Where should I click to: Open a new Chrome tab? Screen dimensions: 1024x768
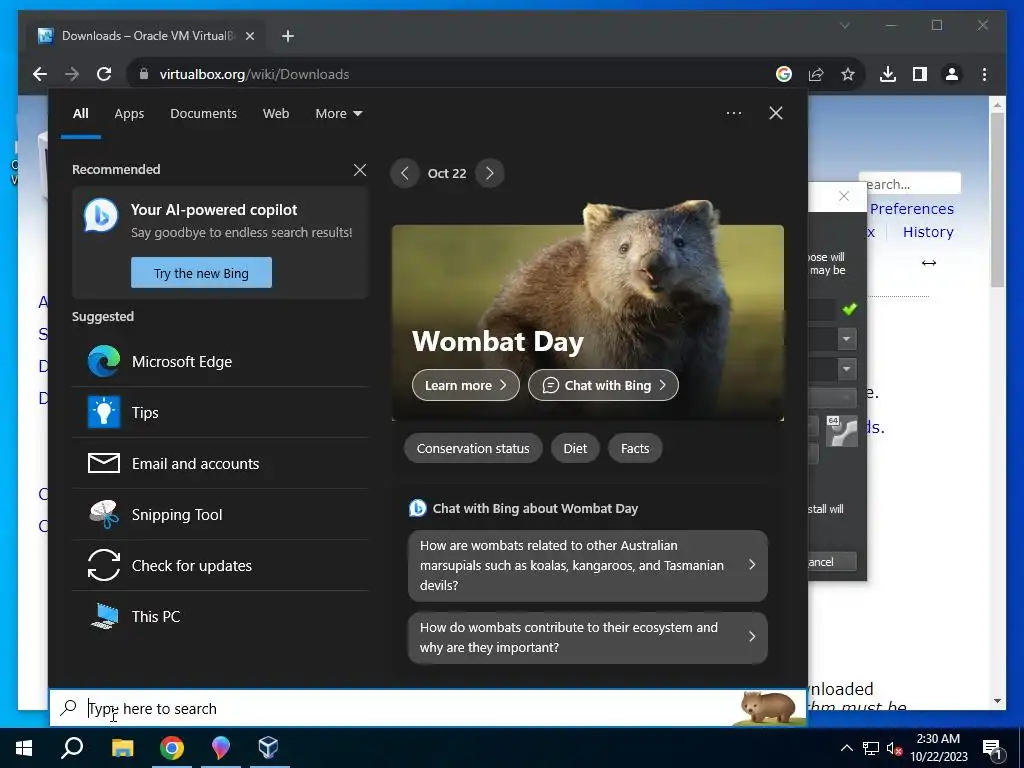(x=288, y=36)
